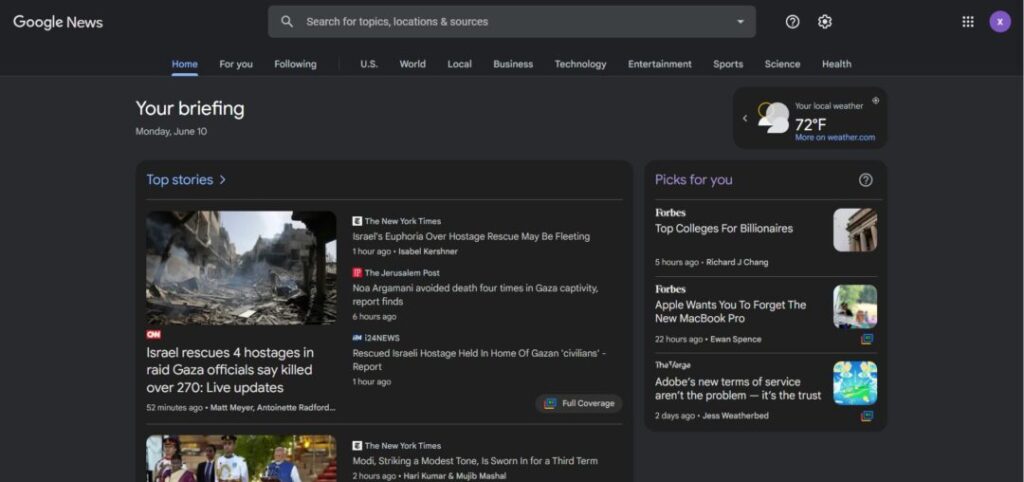1024x482 pixels.
Task: Open the purple account avatar
Action: pos(1000,22)
